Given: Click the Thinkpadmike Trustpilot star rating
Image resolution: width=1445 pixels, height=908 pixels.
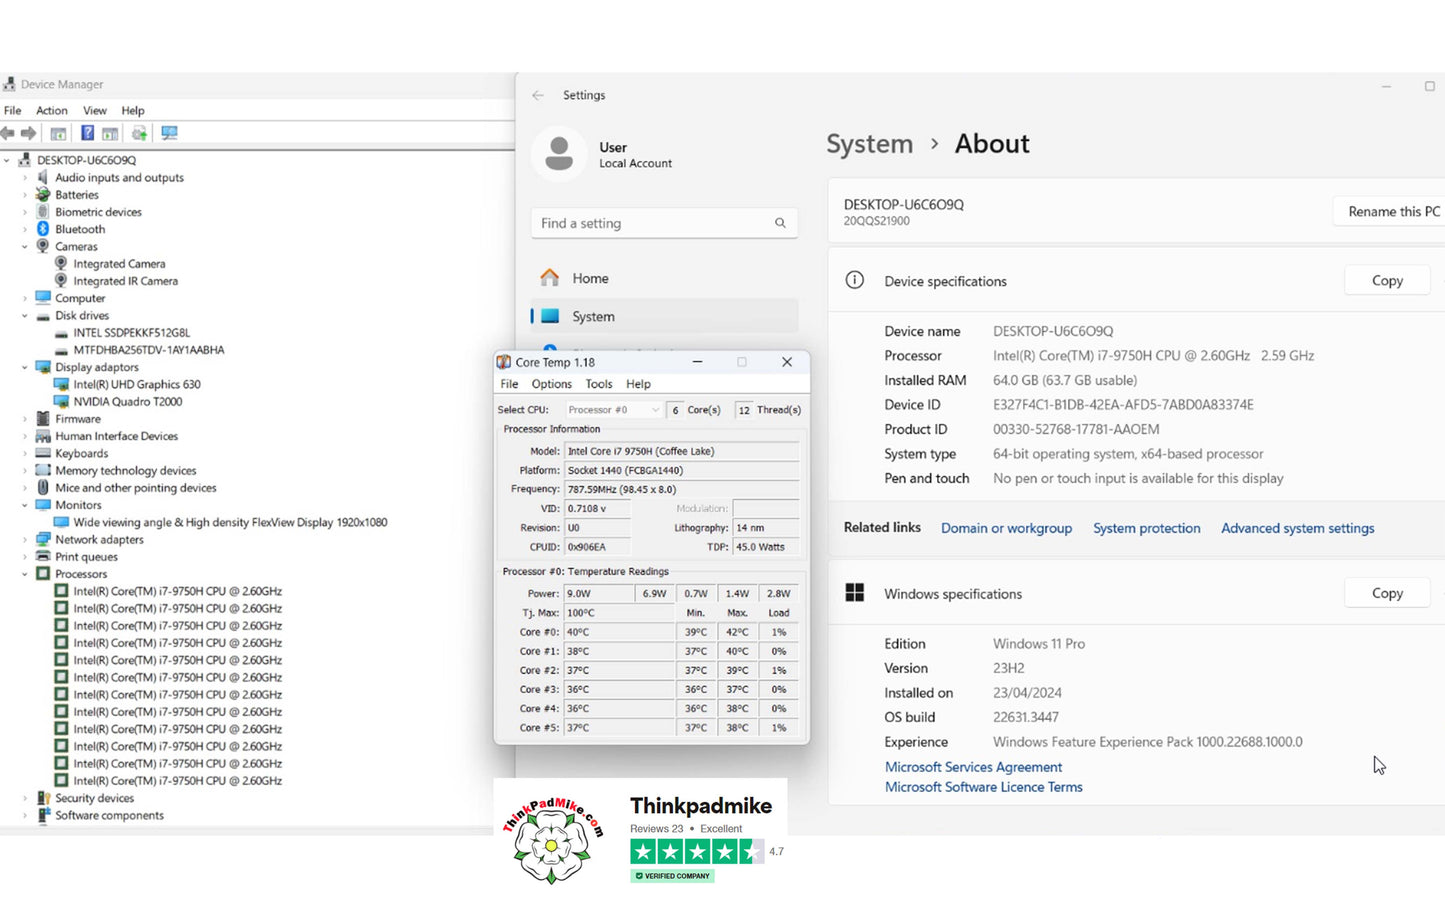Looking at the screenshot, I should [697, 852].
